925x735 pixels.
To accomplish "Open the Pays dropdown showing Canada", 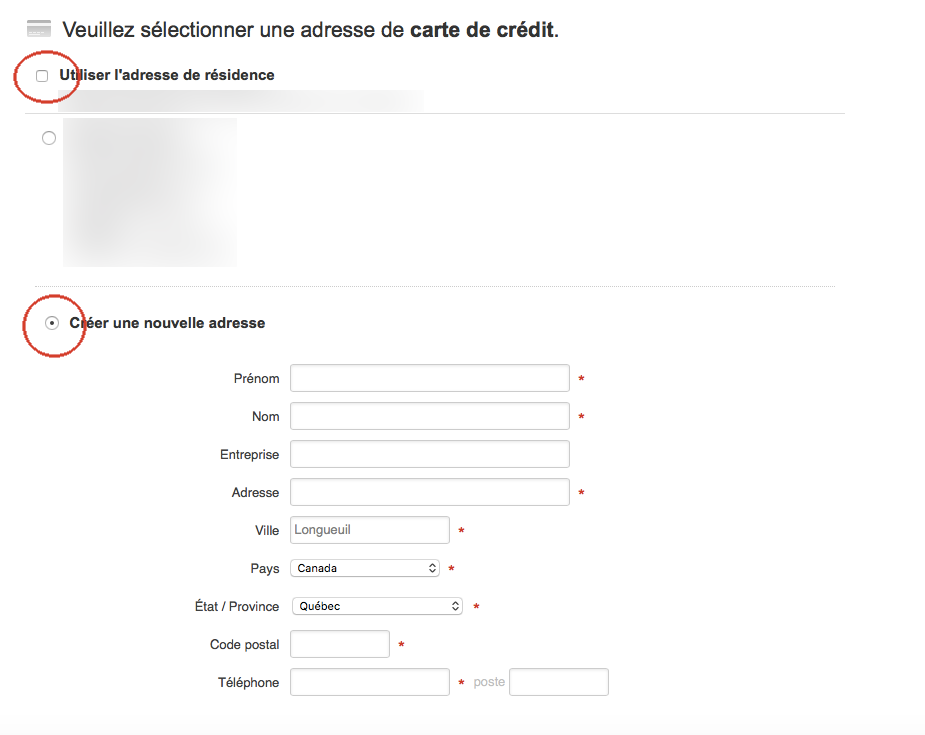I will [x=365, y=568].
